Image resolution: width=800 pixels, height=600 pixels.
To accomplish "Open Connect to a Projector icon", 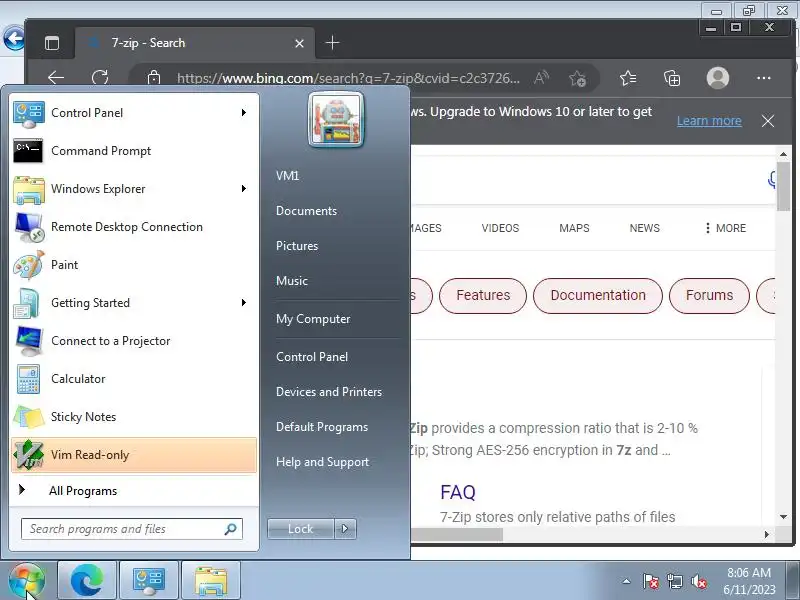I will pos(29,341).
